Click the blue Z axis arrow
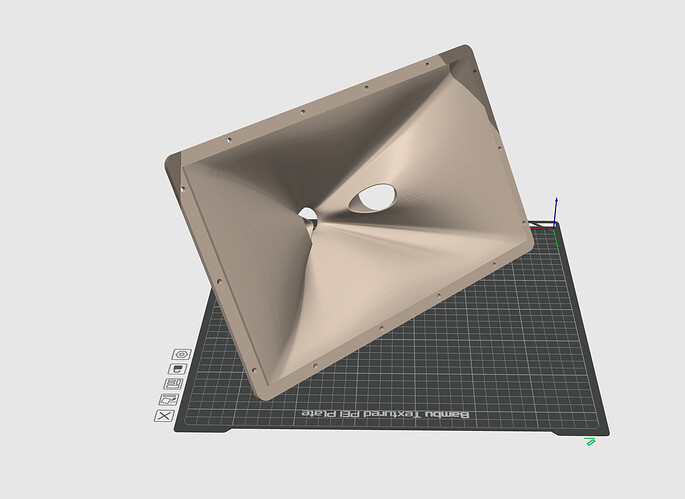685x499 pixels. click(556, 212)
